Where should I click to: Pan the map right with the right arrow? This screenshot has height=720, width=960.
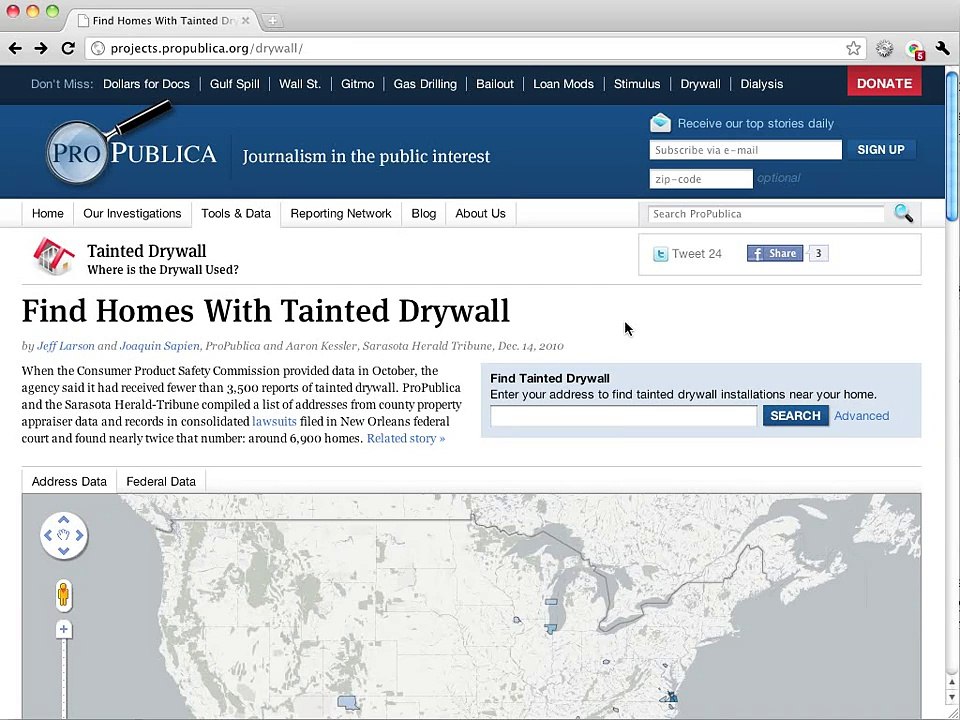80,536
